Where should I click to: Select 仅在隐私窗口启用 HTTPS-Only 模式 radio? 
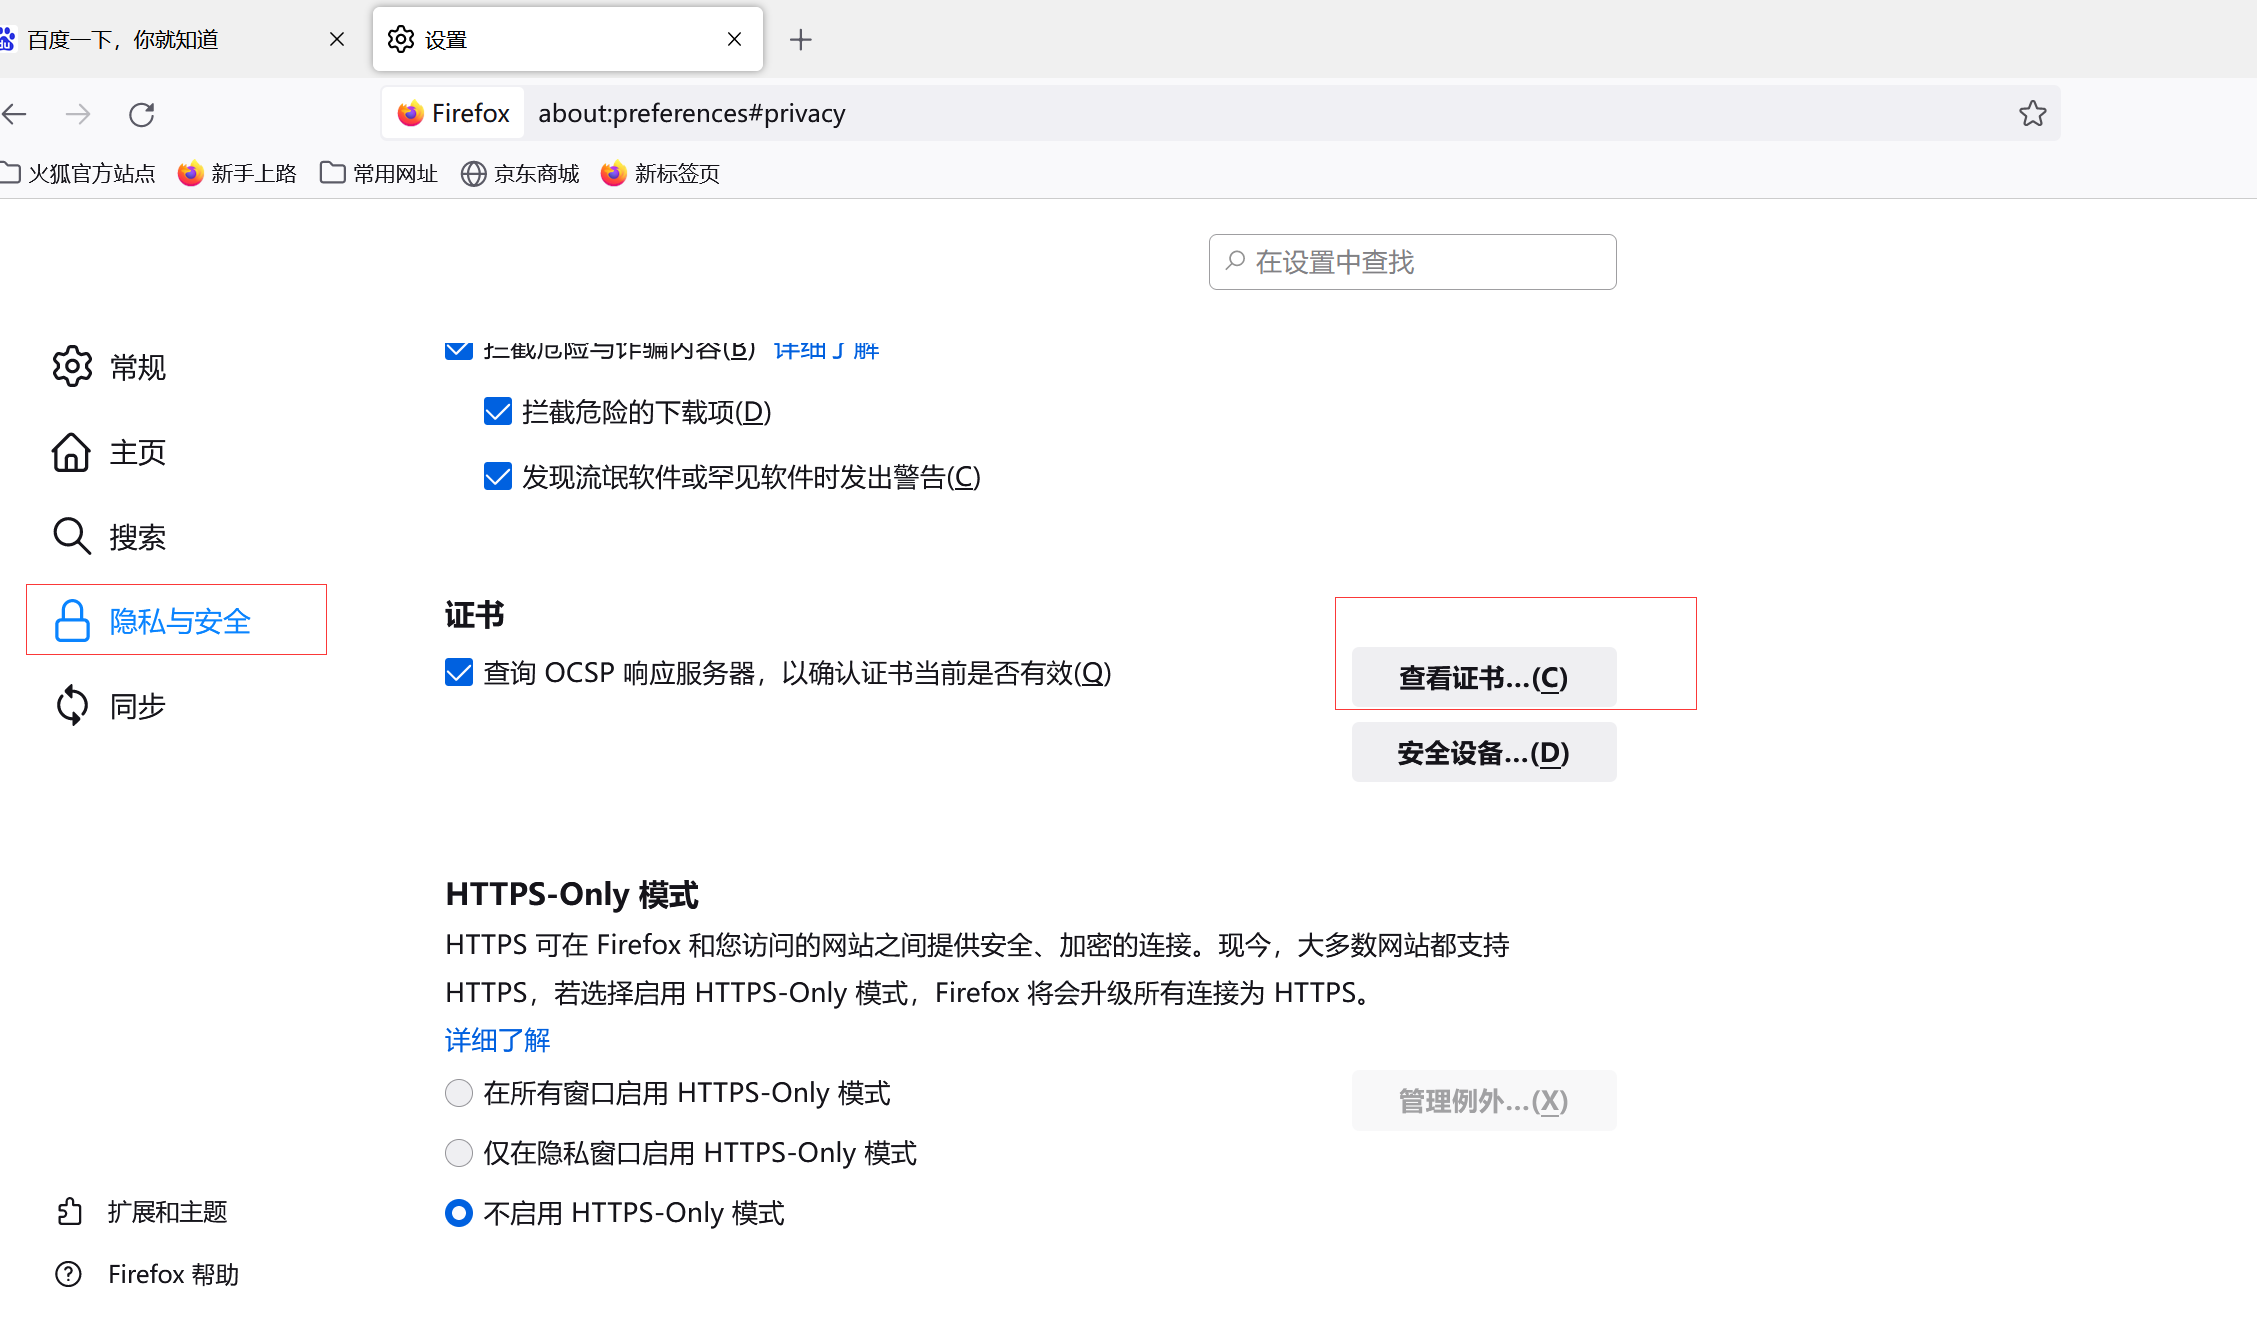(459, 1153)
